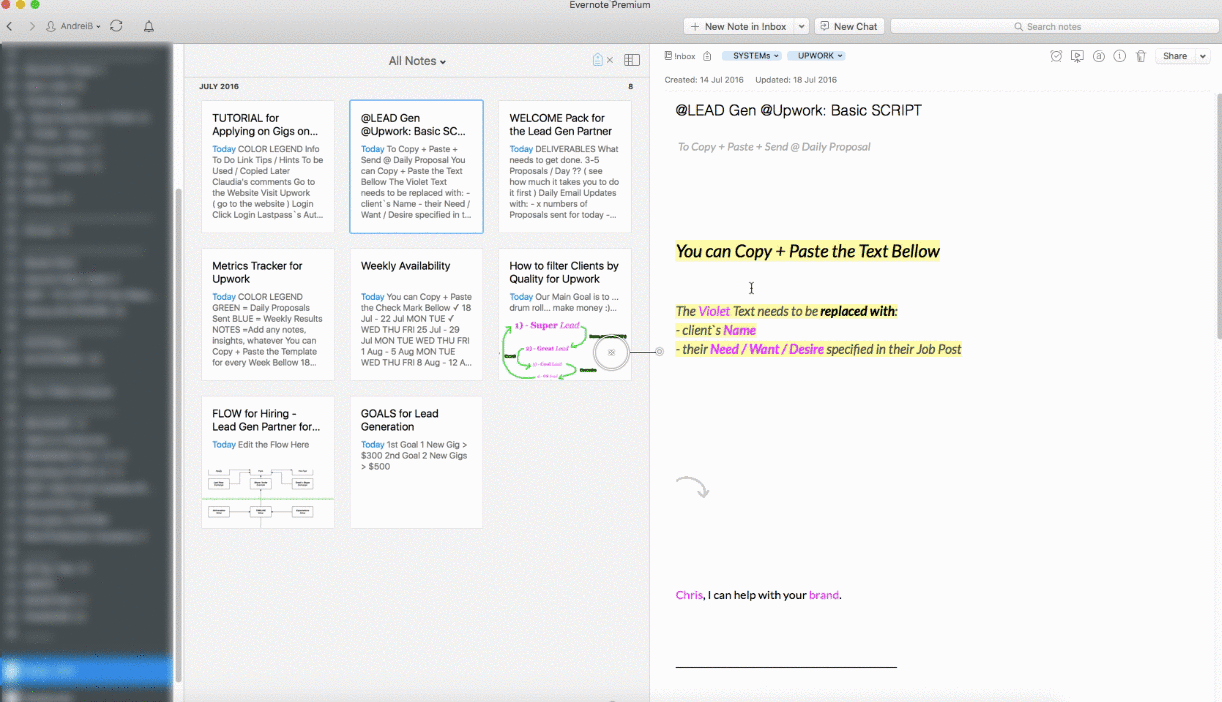Open the Weekly Availability note card
The width and height of the screenshot is (1222, 702).
click(x=416, y=314)
